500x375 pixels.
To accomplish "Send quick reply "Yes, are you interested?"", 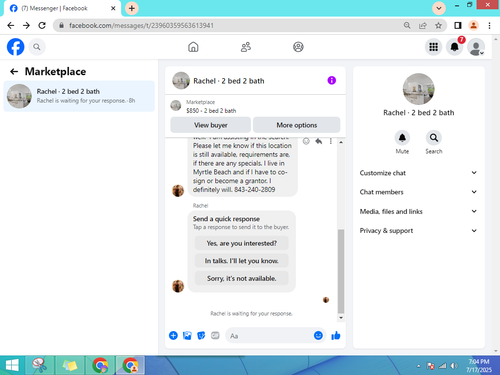I will click(242, 243).
